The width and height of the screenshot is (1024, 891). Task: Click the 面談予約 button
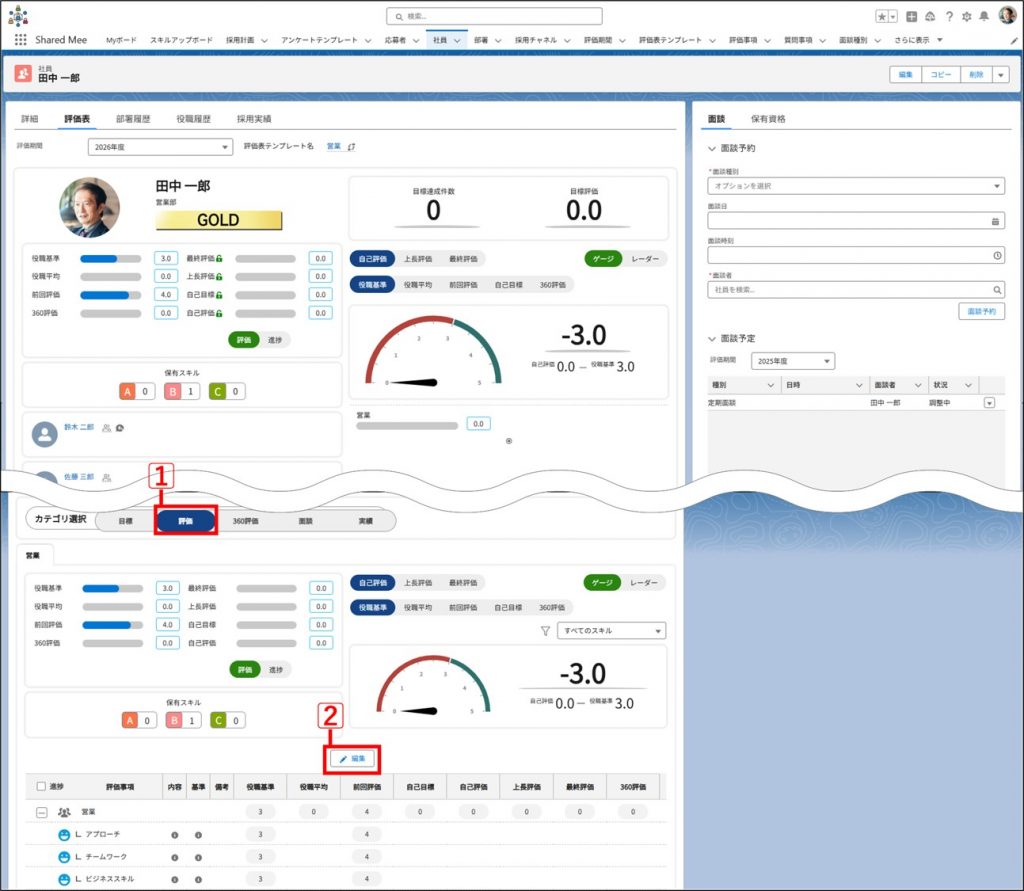pos(981,311)
